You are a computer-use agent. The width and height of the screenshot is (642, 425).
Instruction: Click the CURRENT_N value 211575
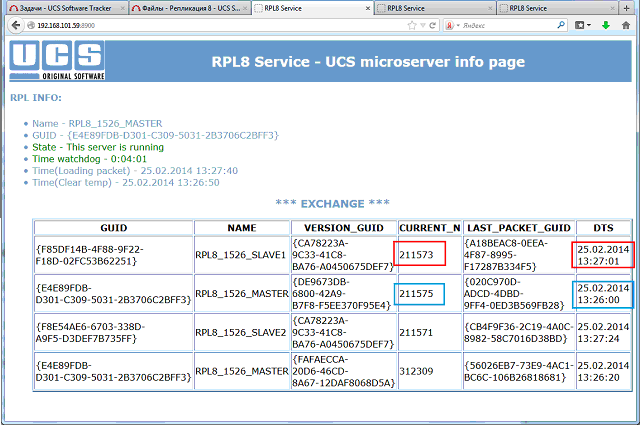click(x=416, y=294)
